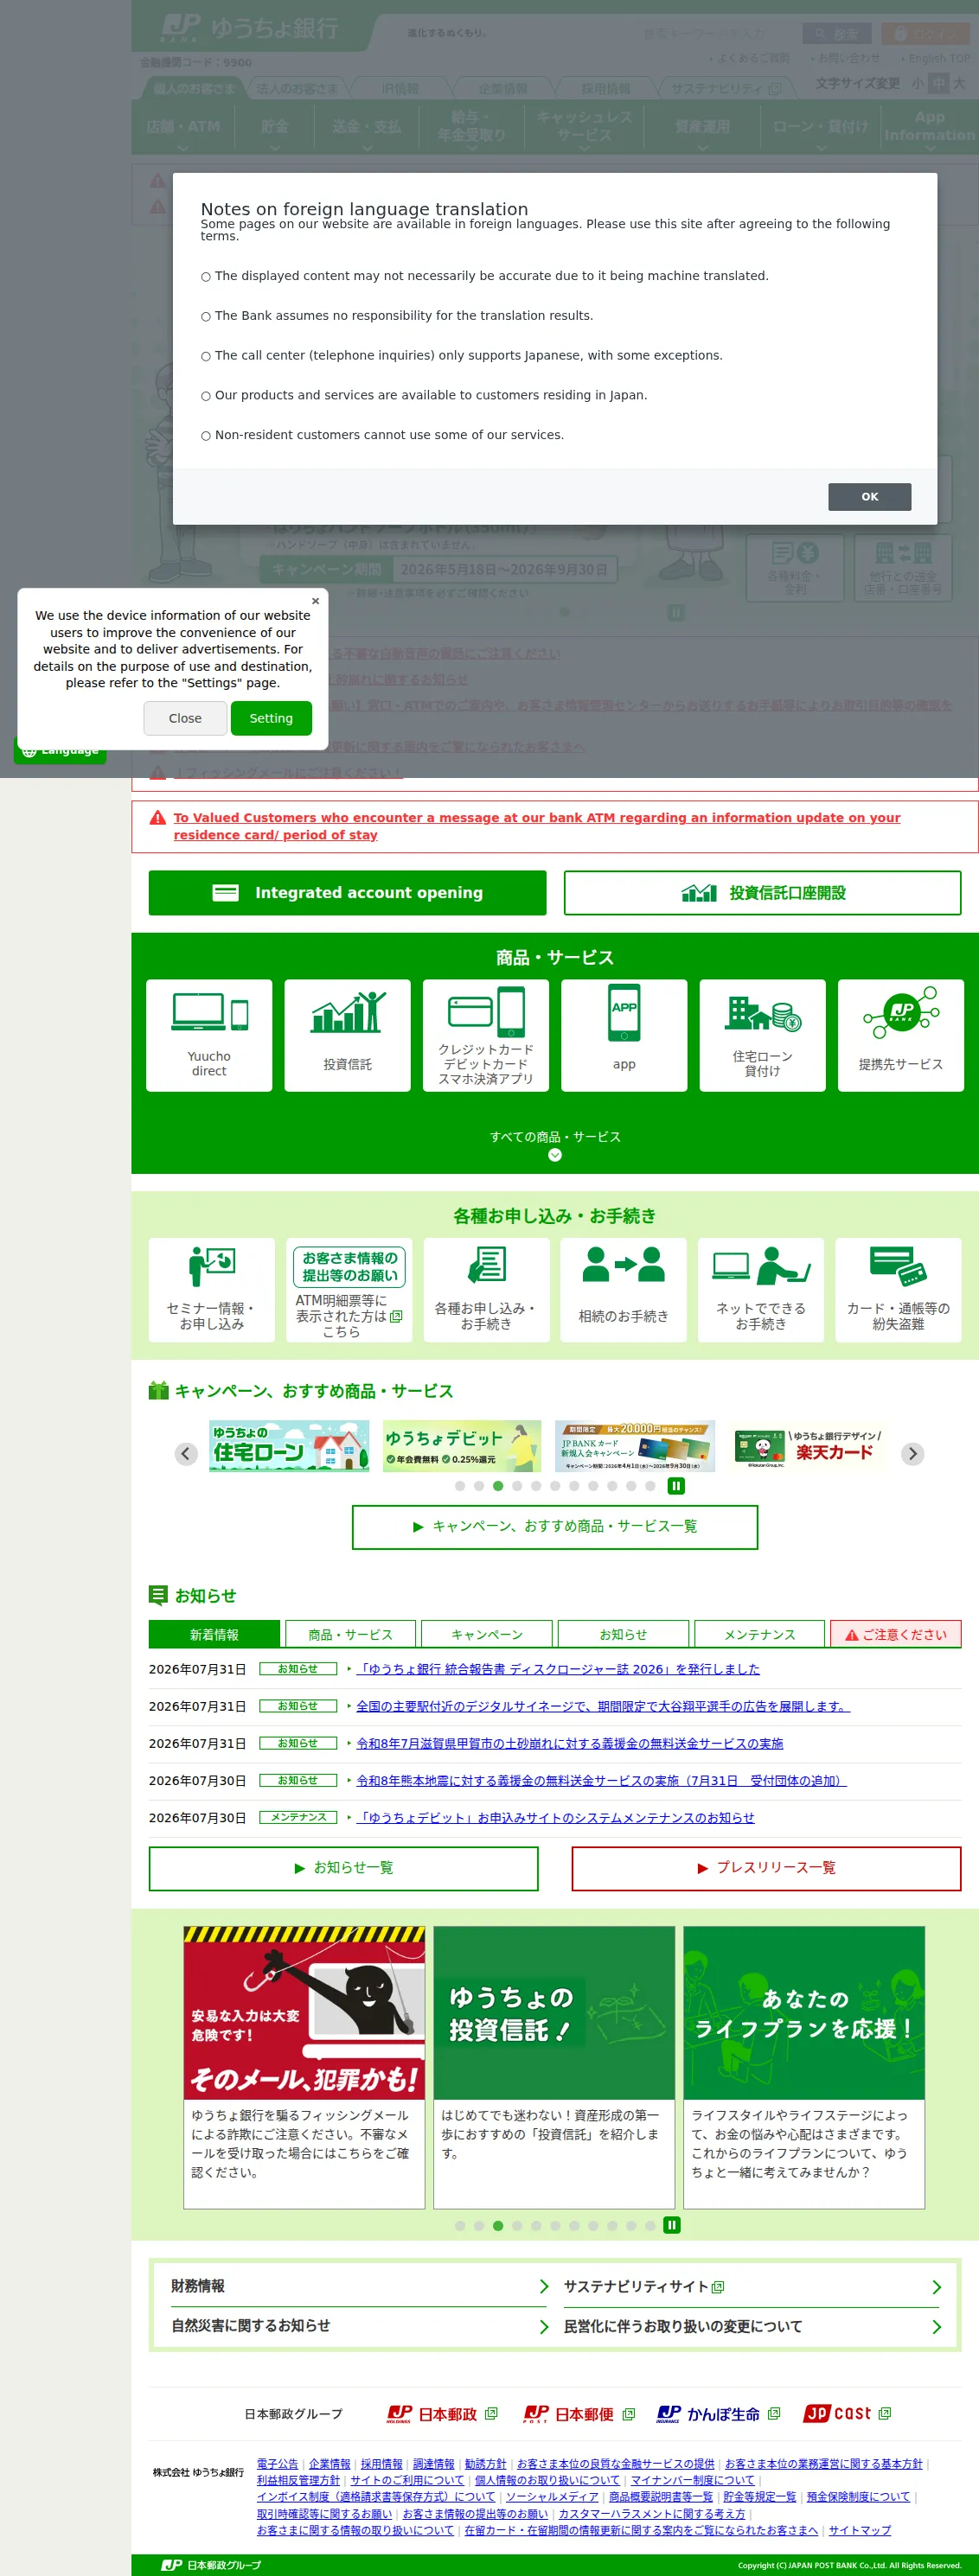Open ゆうちょデビット banner

(x=462, y=1446)
